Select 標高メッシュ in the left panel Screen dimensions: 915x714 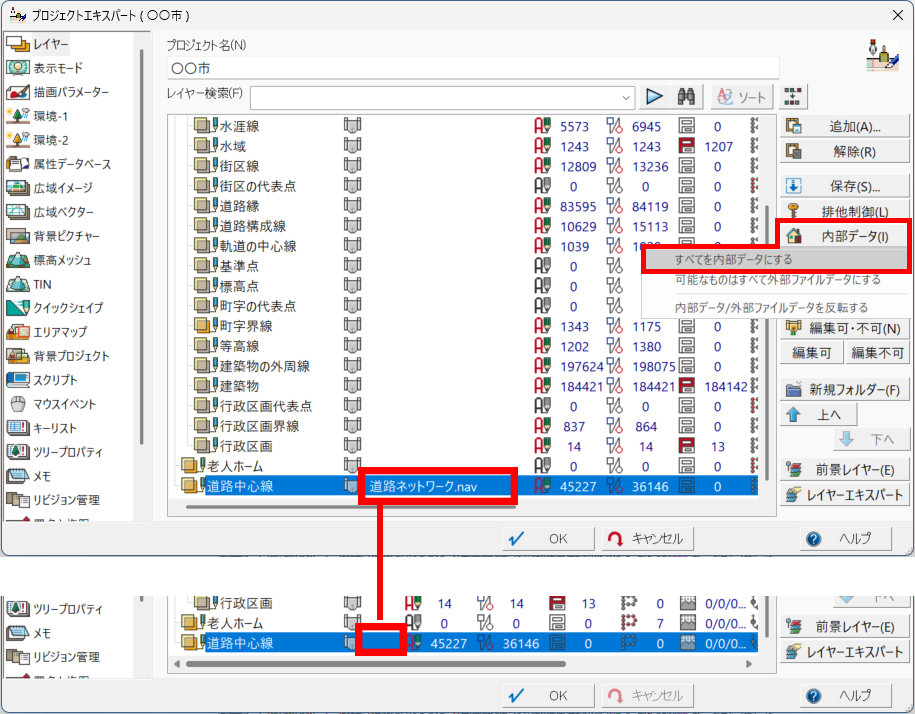tap(62, 260)
